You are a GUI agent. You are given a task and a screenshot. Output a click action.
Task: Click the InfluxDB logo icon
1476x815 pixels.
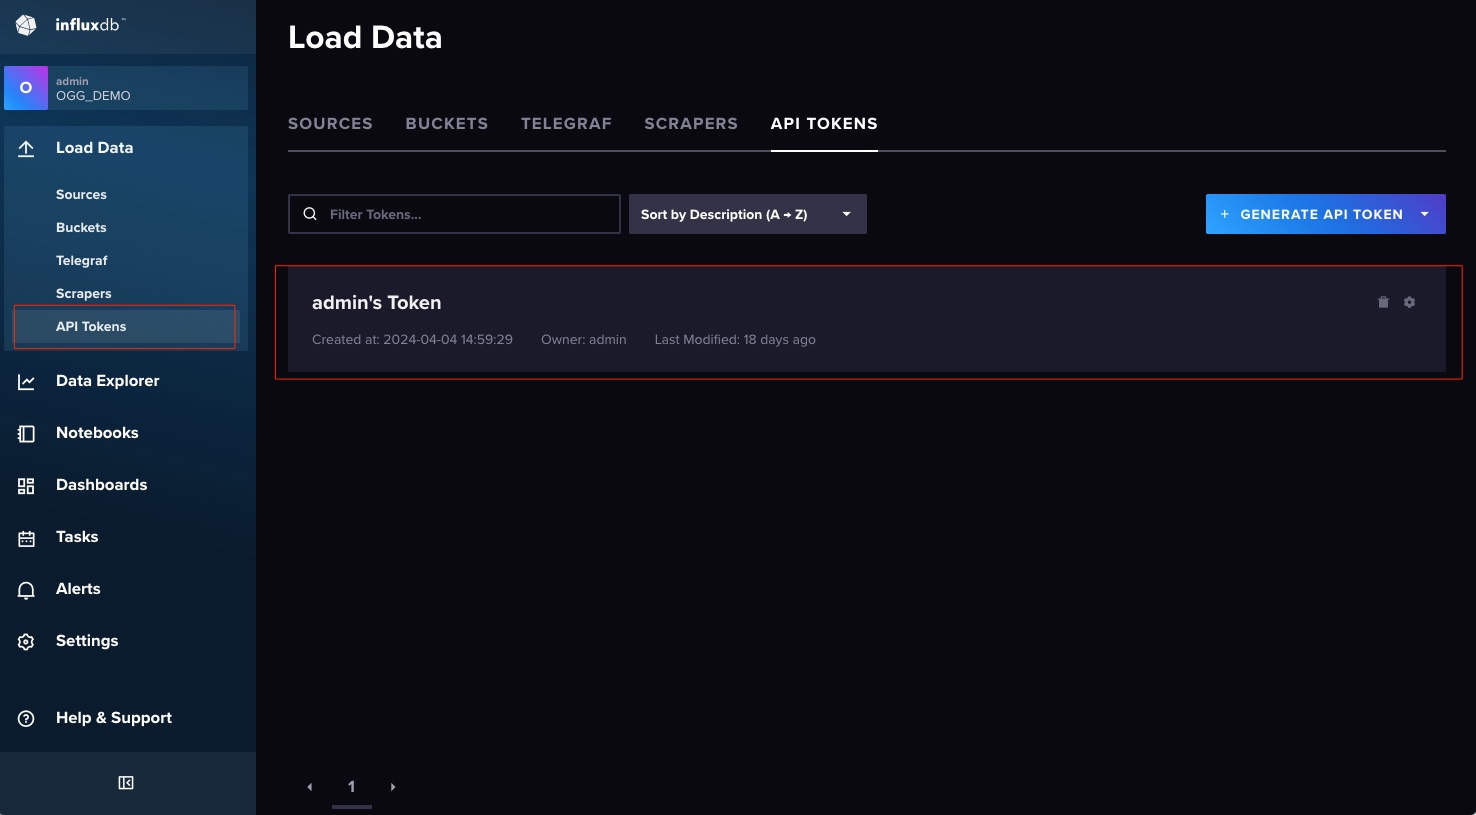point(26,25)
